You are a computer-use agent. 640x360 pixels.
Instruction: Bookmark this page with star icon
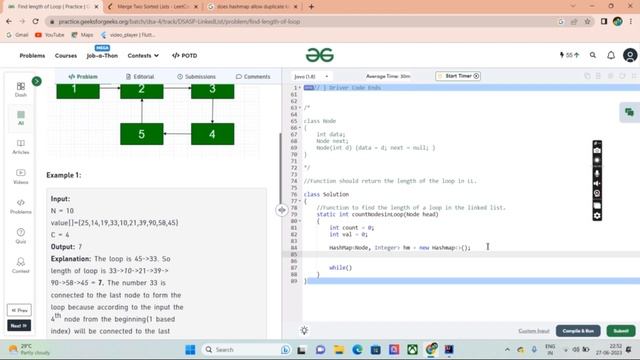click(x=587, y=21)
